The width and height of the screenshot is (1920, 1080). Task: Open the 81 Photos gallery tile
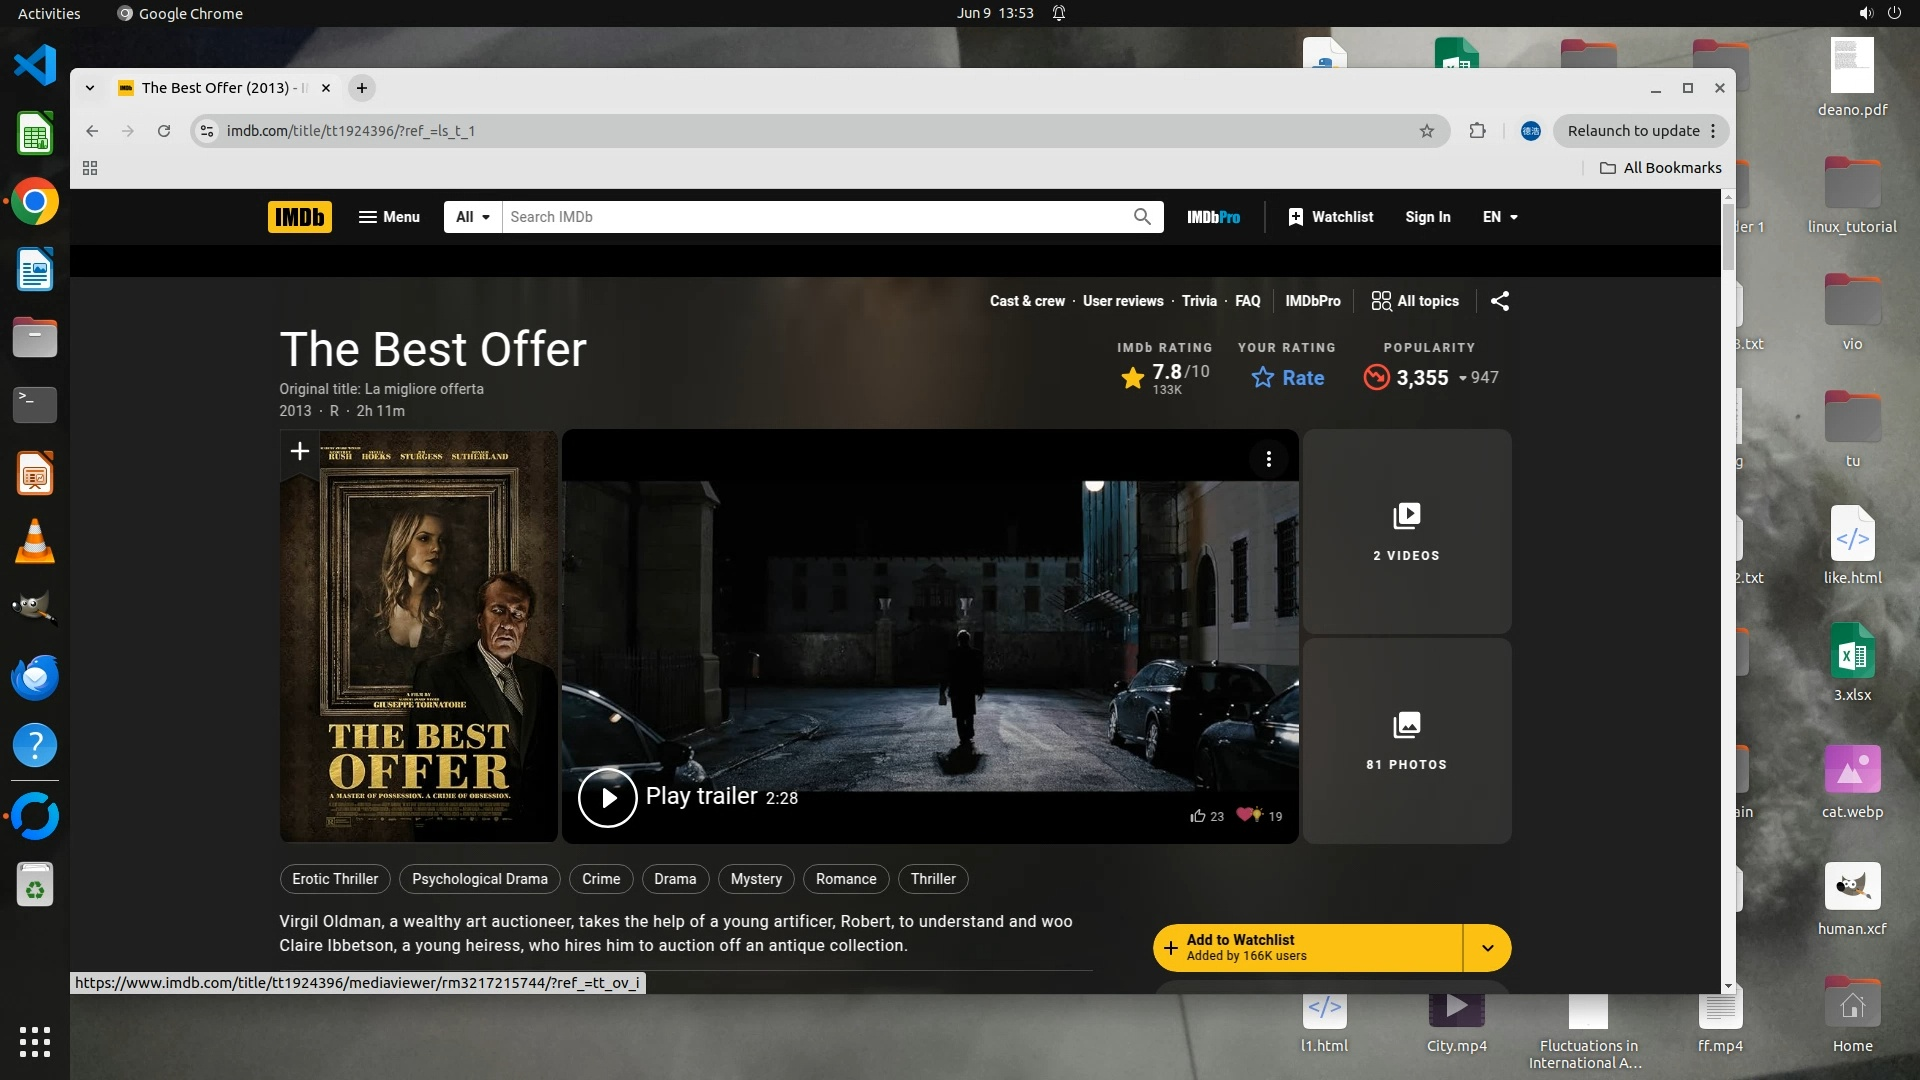1406,741
